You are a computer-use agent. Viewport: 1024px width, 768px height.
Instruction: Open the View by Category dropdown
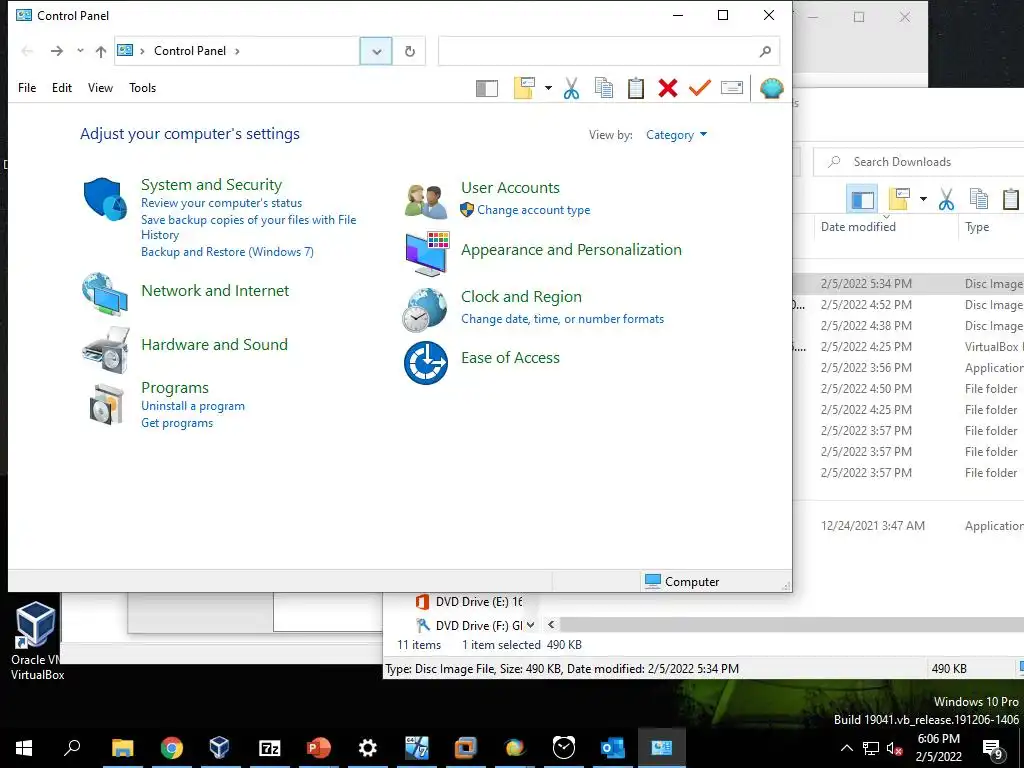click(x=677, y=135)
